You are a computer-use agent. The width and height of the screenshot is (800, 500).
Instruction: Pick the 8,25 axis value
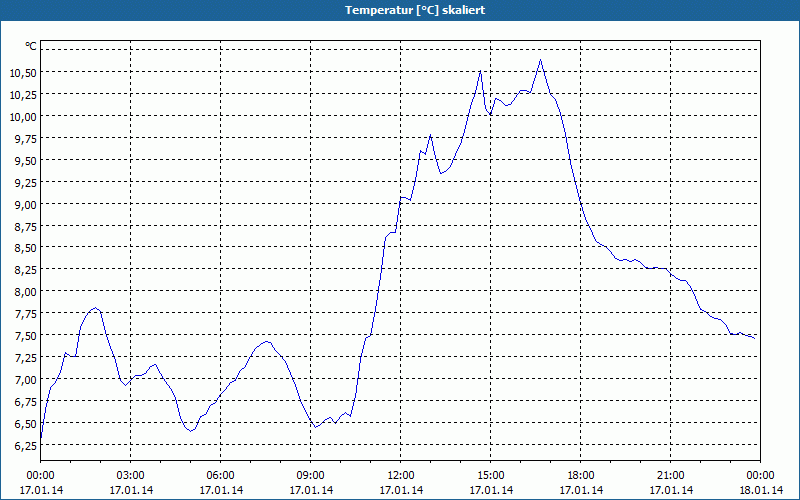(x=25, y=270)
